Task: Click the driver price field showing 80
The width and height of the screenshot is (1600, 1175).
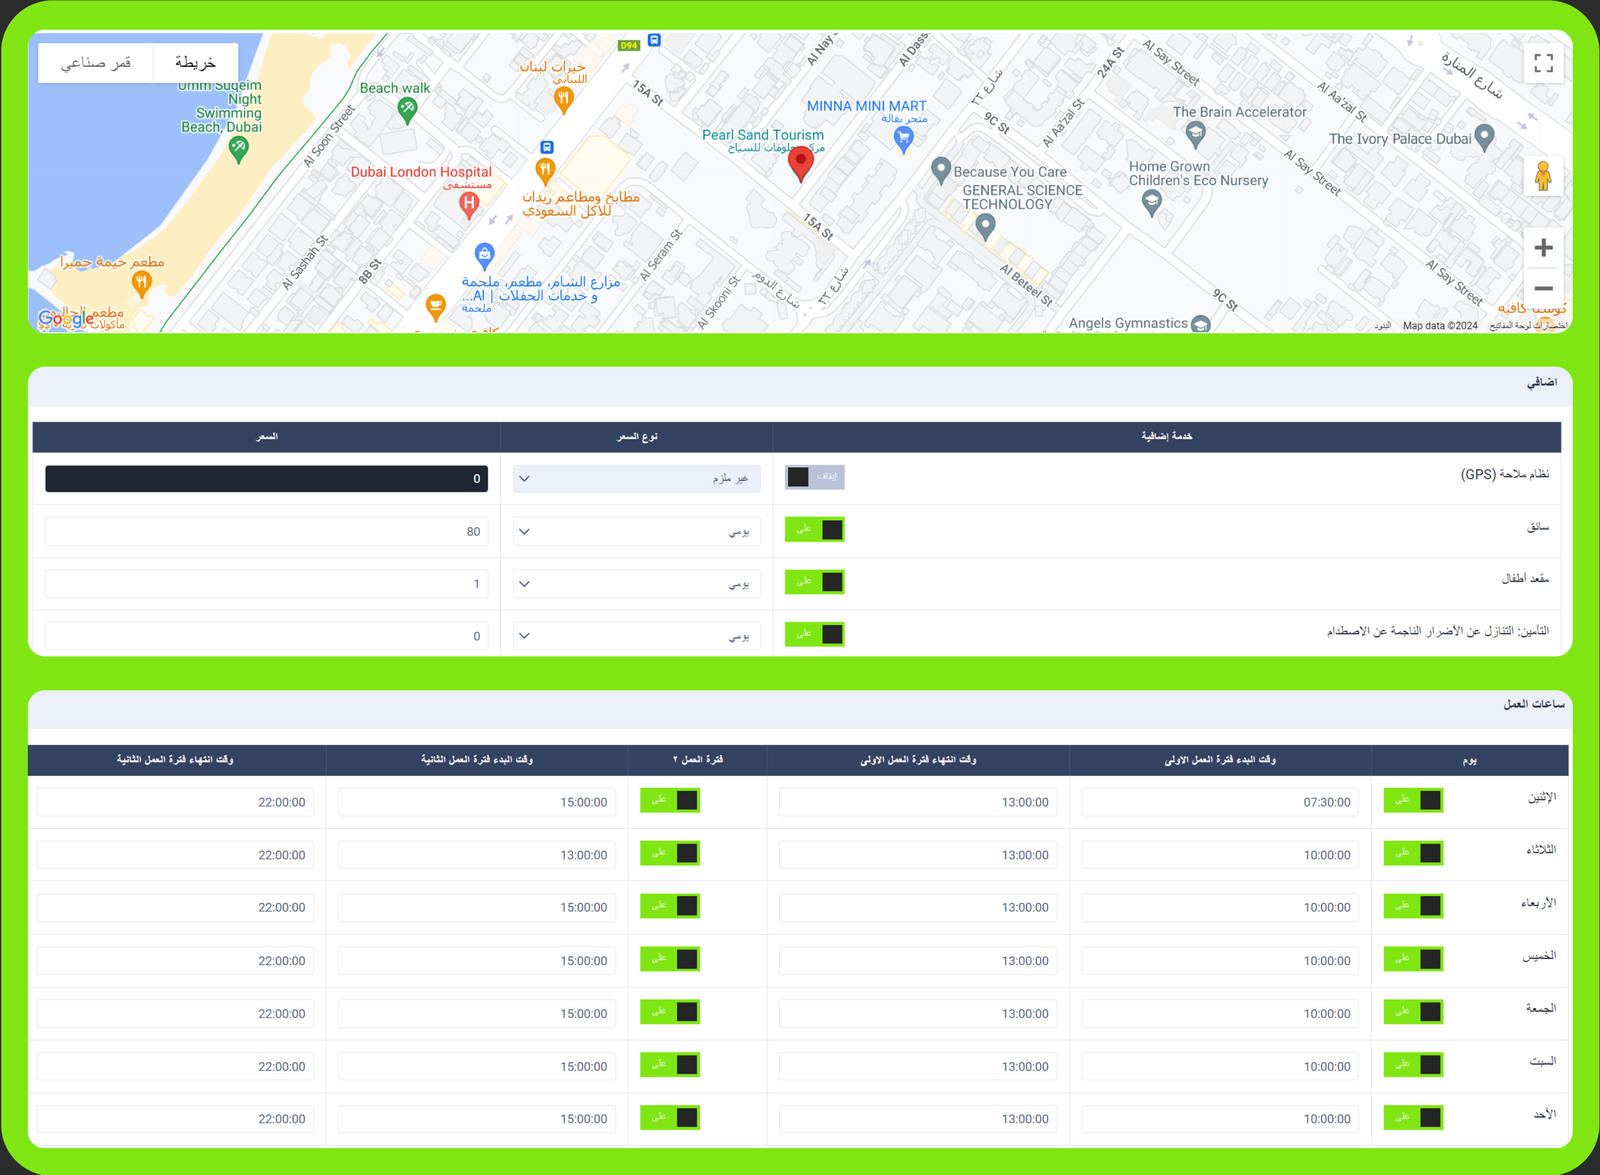Action: point(266,532)
